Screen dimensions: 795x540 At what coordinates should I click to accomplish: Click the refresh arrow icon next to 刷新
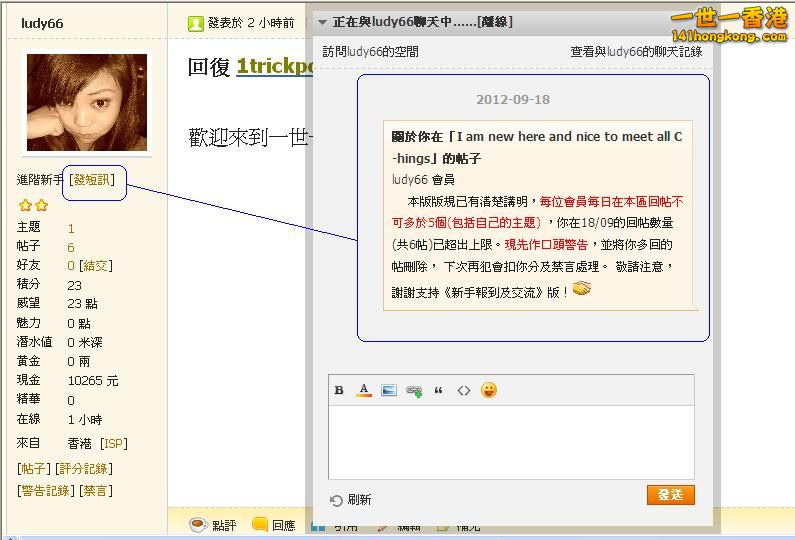pyautogui.click(x=336, y=500)
